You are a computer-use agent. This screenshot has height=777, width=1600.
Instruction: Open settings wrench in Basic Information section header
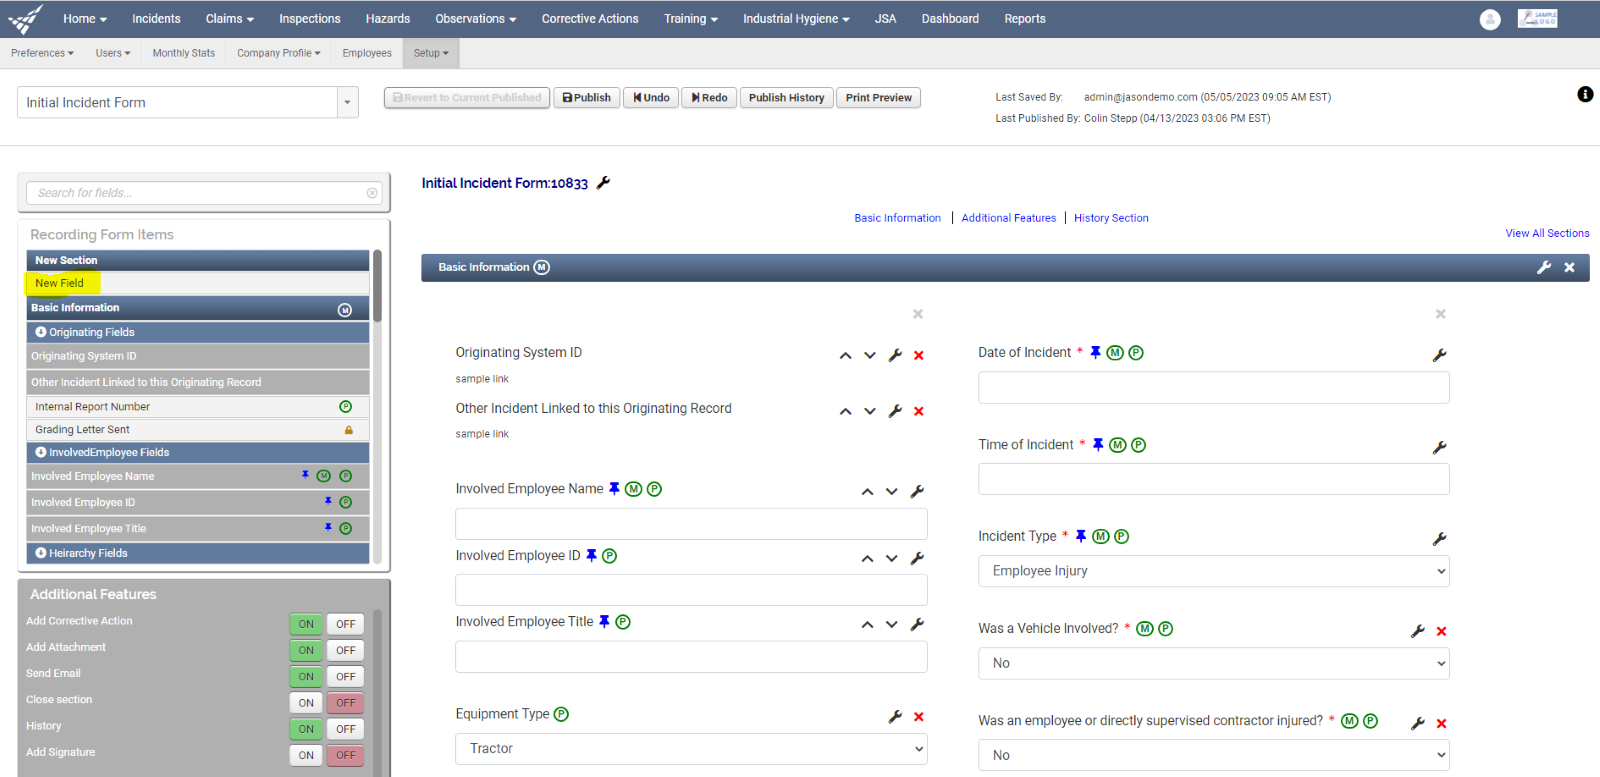coord(1544,267)
